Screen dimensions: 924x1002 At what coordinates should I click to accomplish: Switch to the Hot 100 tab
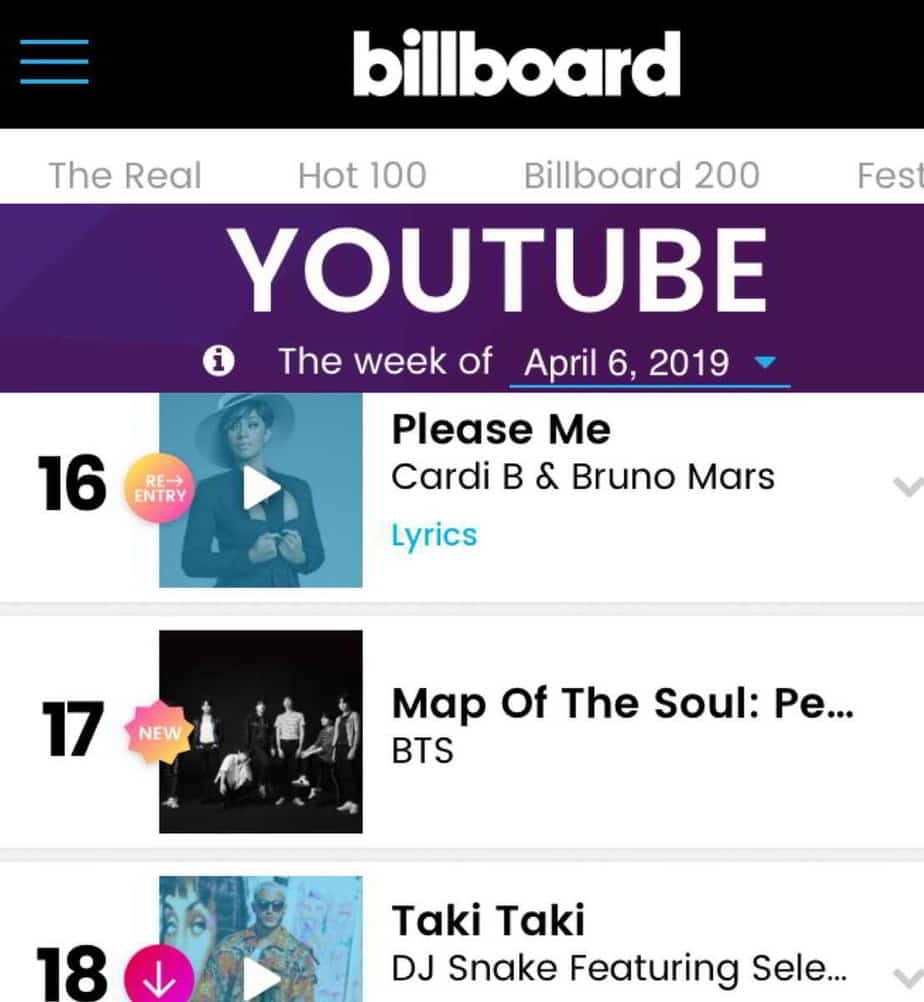click(362, 176)
